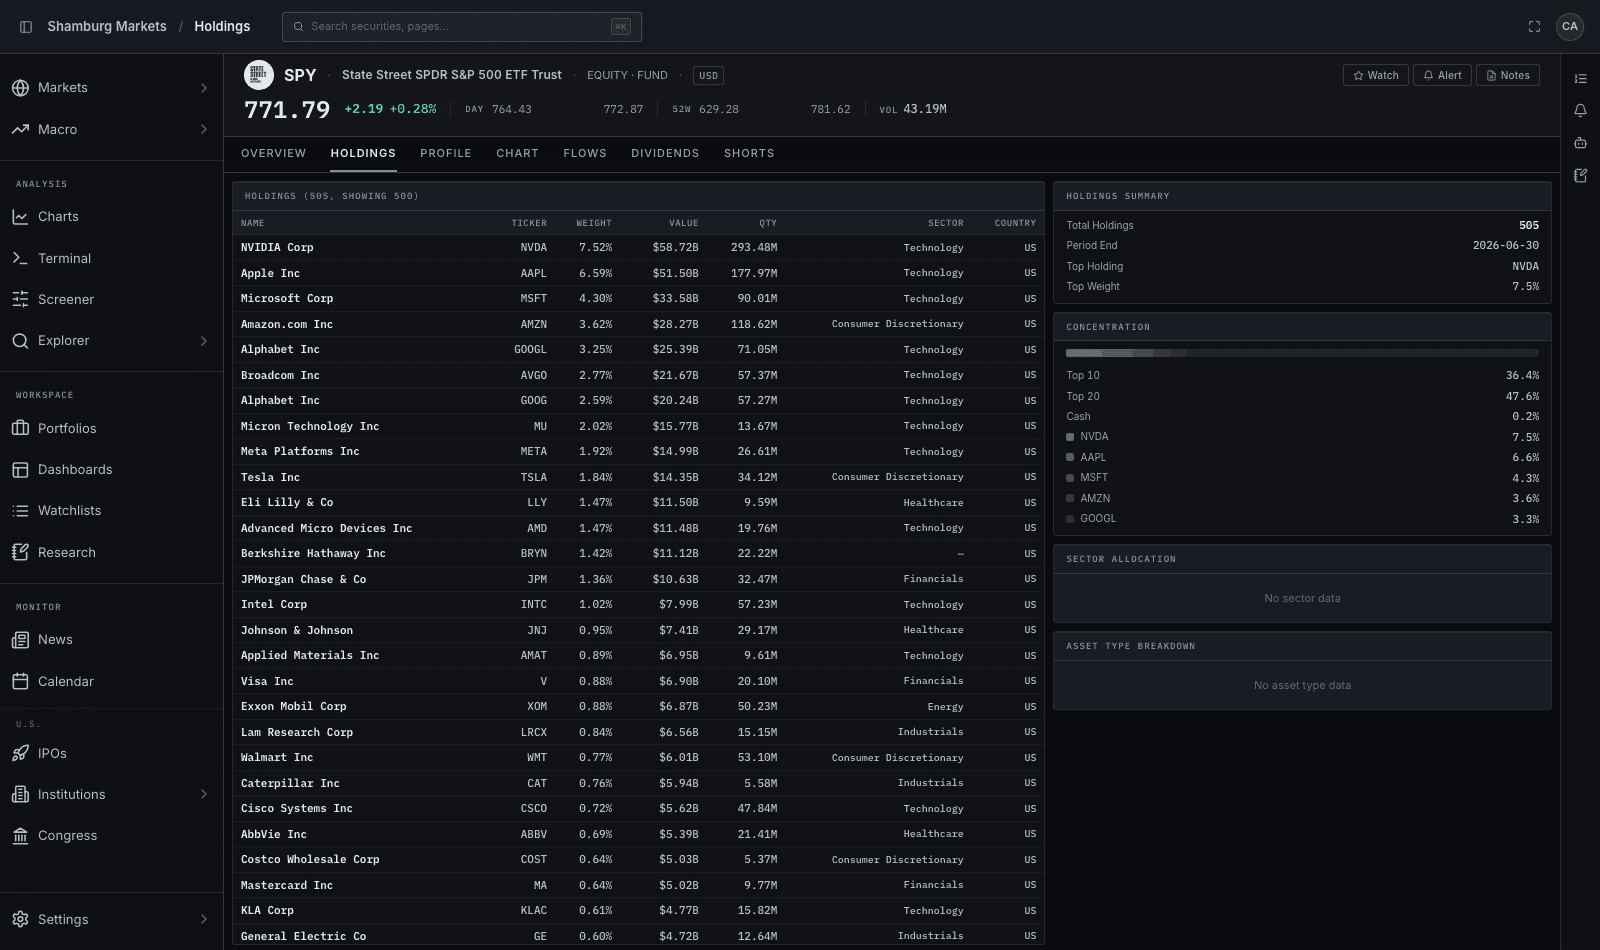The height and width of the screenshot is (950, 1600).
Task: Open Watchlists list icon
Action: (20, 511)
